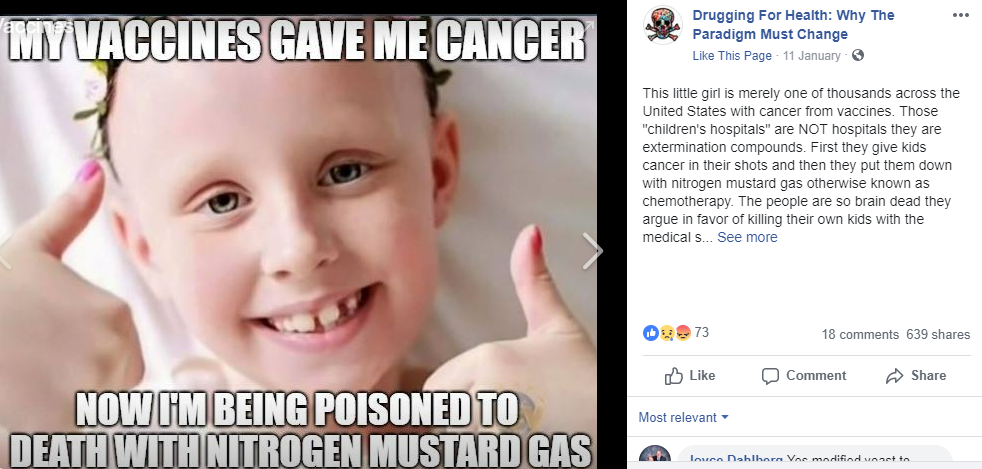Open the 11 January post date link
The width and height of the screenshot is (982, 469).
(x=812, y=56)
